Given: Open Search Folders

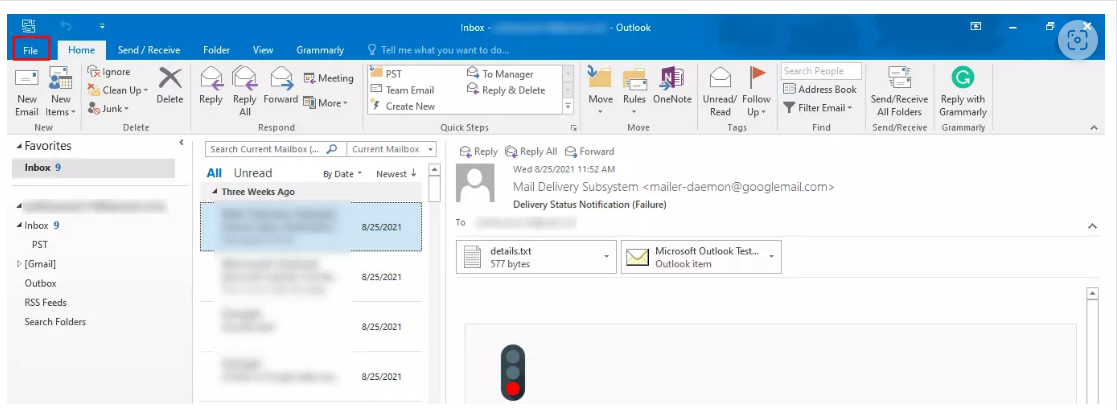Looking at the screenshot, I should tap(55, 322).
